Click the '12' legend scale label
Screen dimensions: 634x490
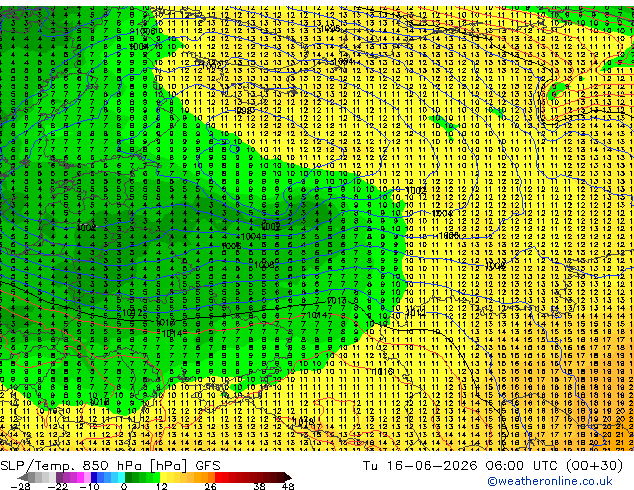pyautogui.click(x=162, y=486)
